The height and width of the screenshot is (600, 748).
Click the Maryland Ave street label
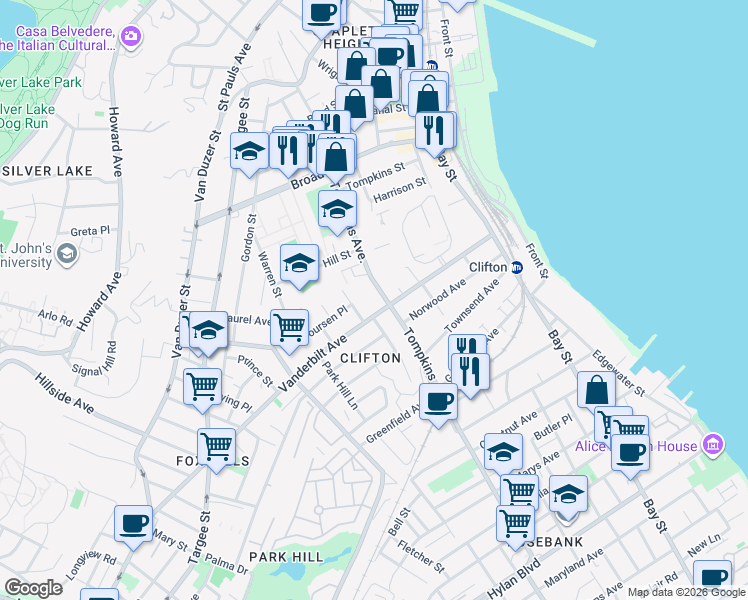[574, 568]
